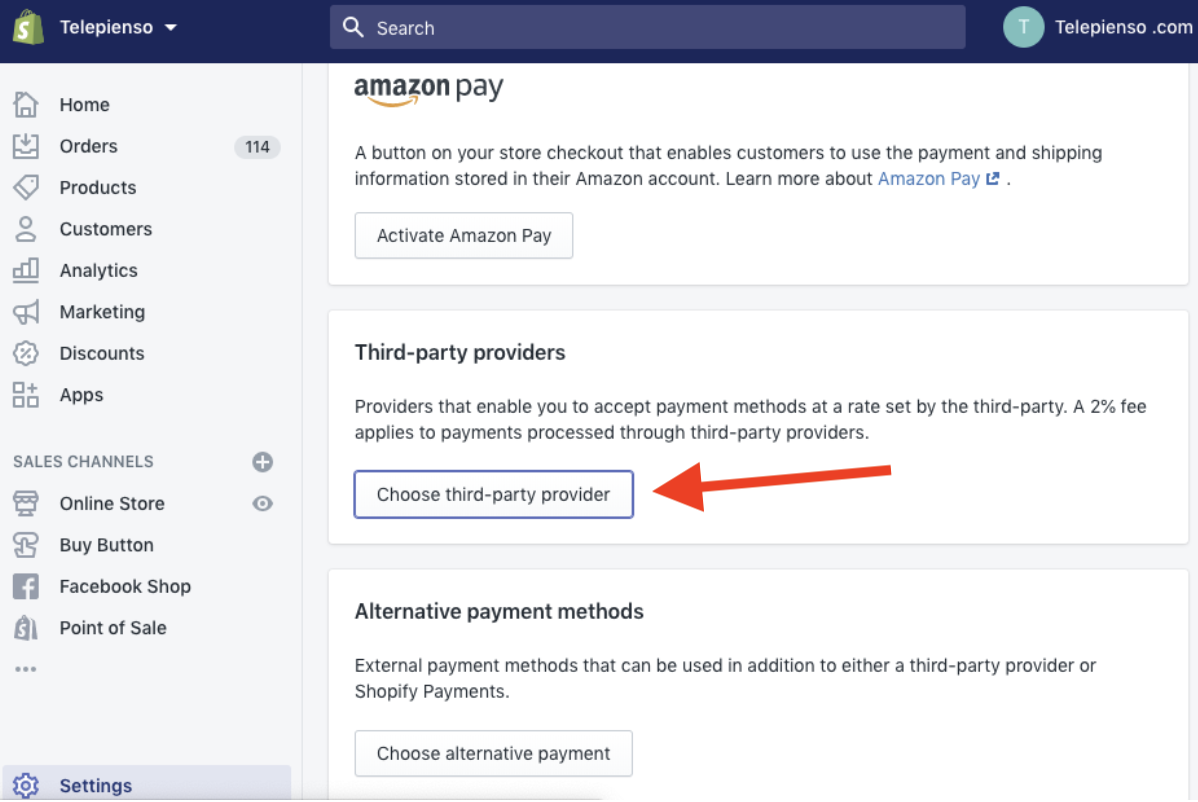Click Choose third-party provider button
The height and width of the screenshot is (802, 1198).
[x=494, y=494]
